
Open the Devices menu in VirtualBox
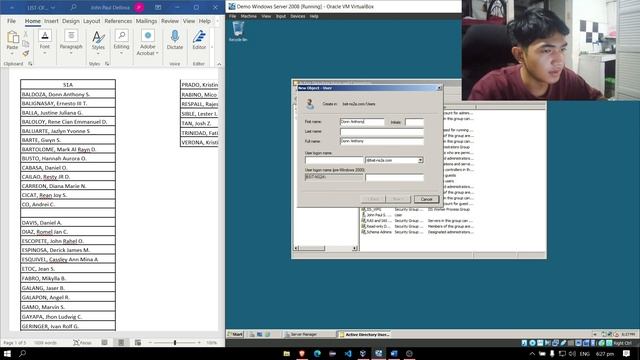tap(298, 16)
